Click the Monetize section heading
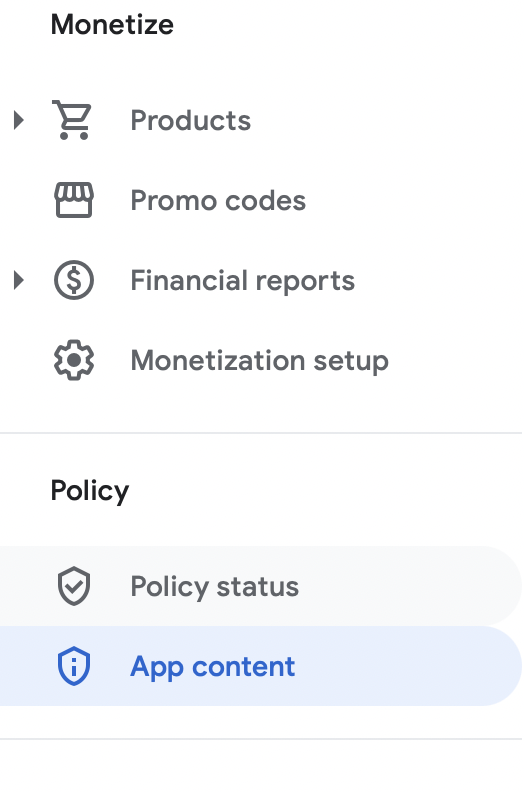 pyautogui.click(x=112, y=25)
